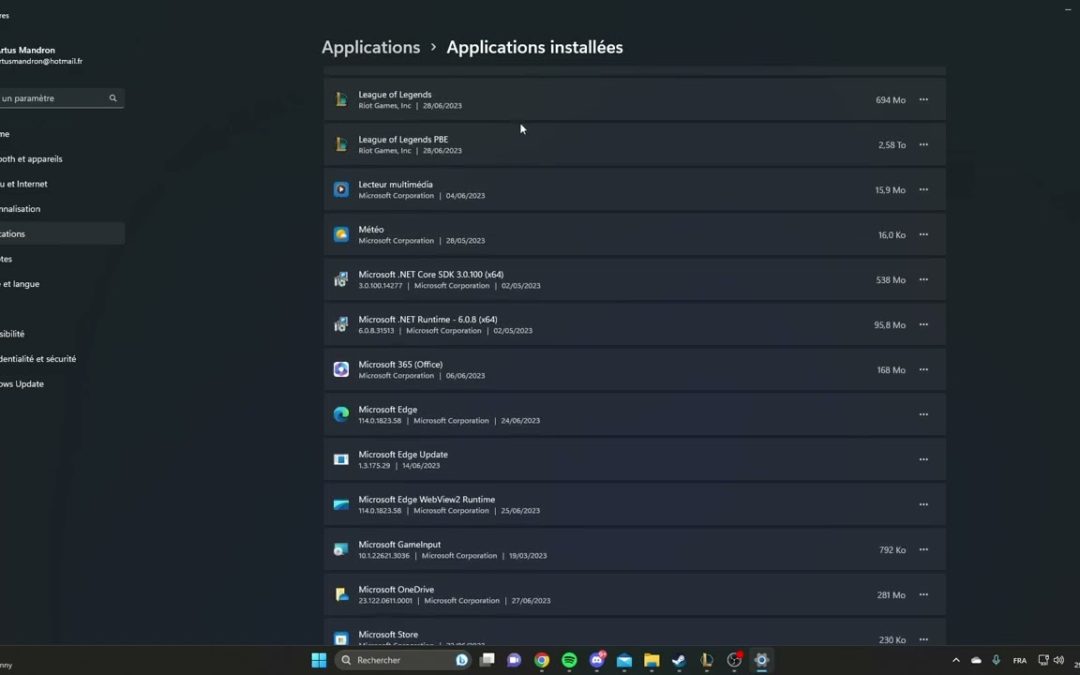Open options menu for League of Legends PBE

click(x=923, y=145)
